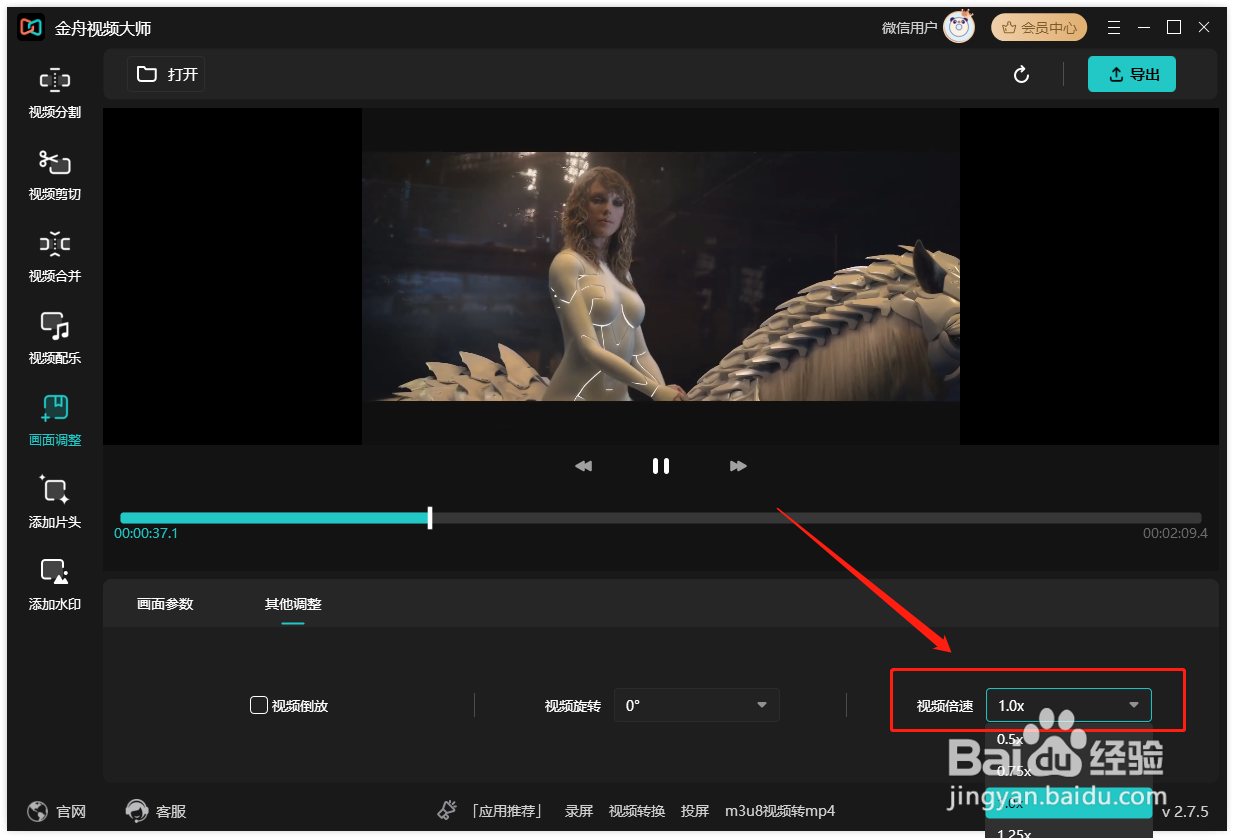Click the total duration 00:02:09.4
The height and width of the screenshot is (839, 1234).
1175,534
